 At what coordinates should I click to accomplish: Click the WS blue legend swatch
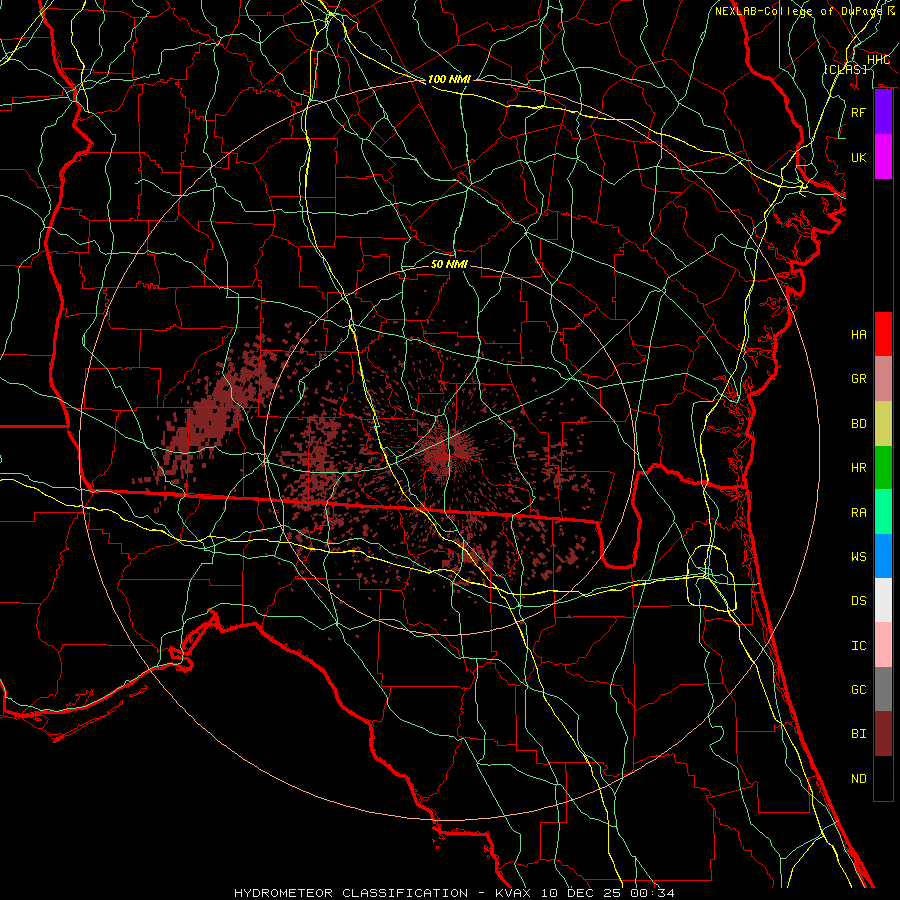coord(883,556)
